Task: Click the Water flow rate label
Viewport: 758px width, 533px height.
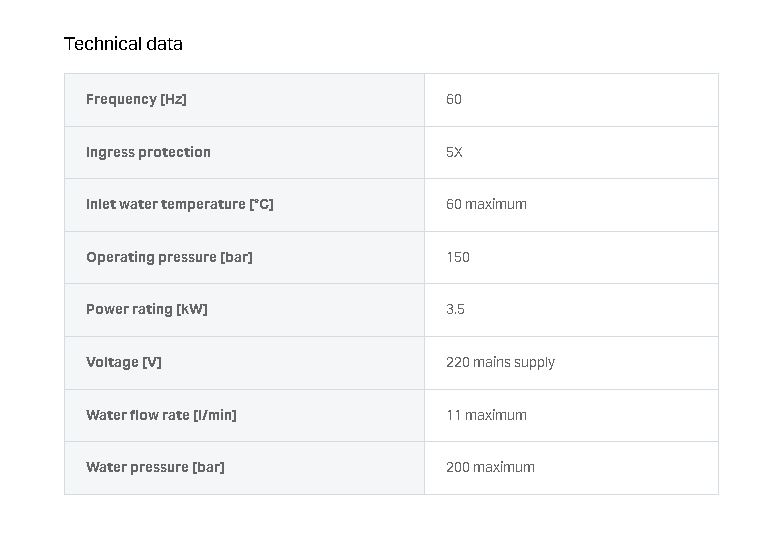Action: [161, 415]
